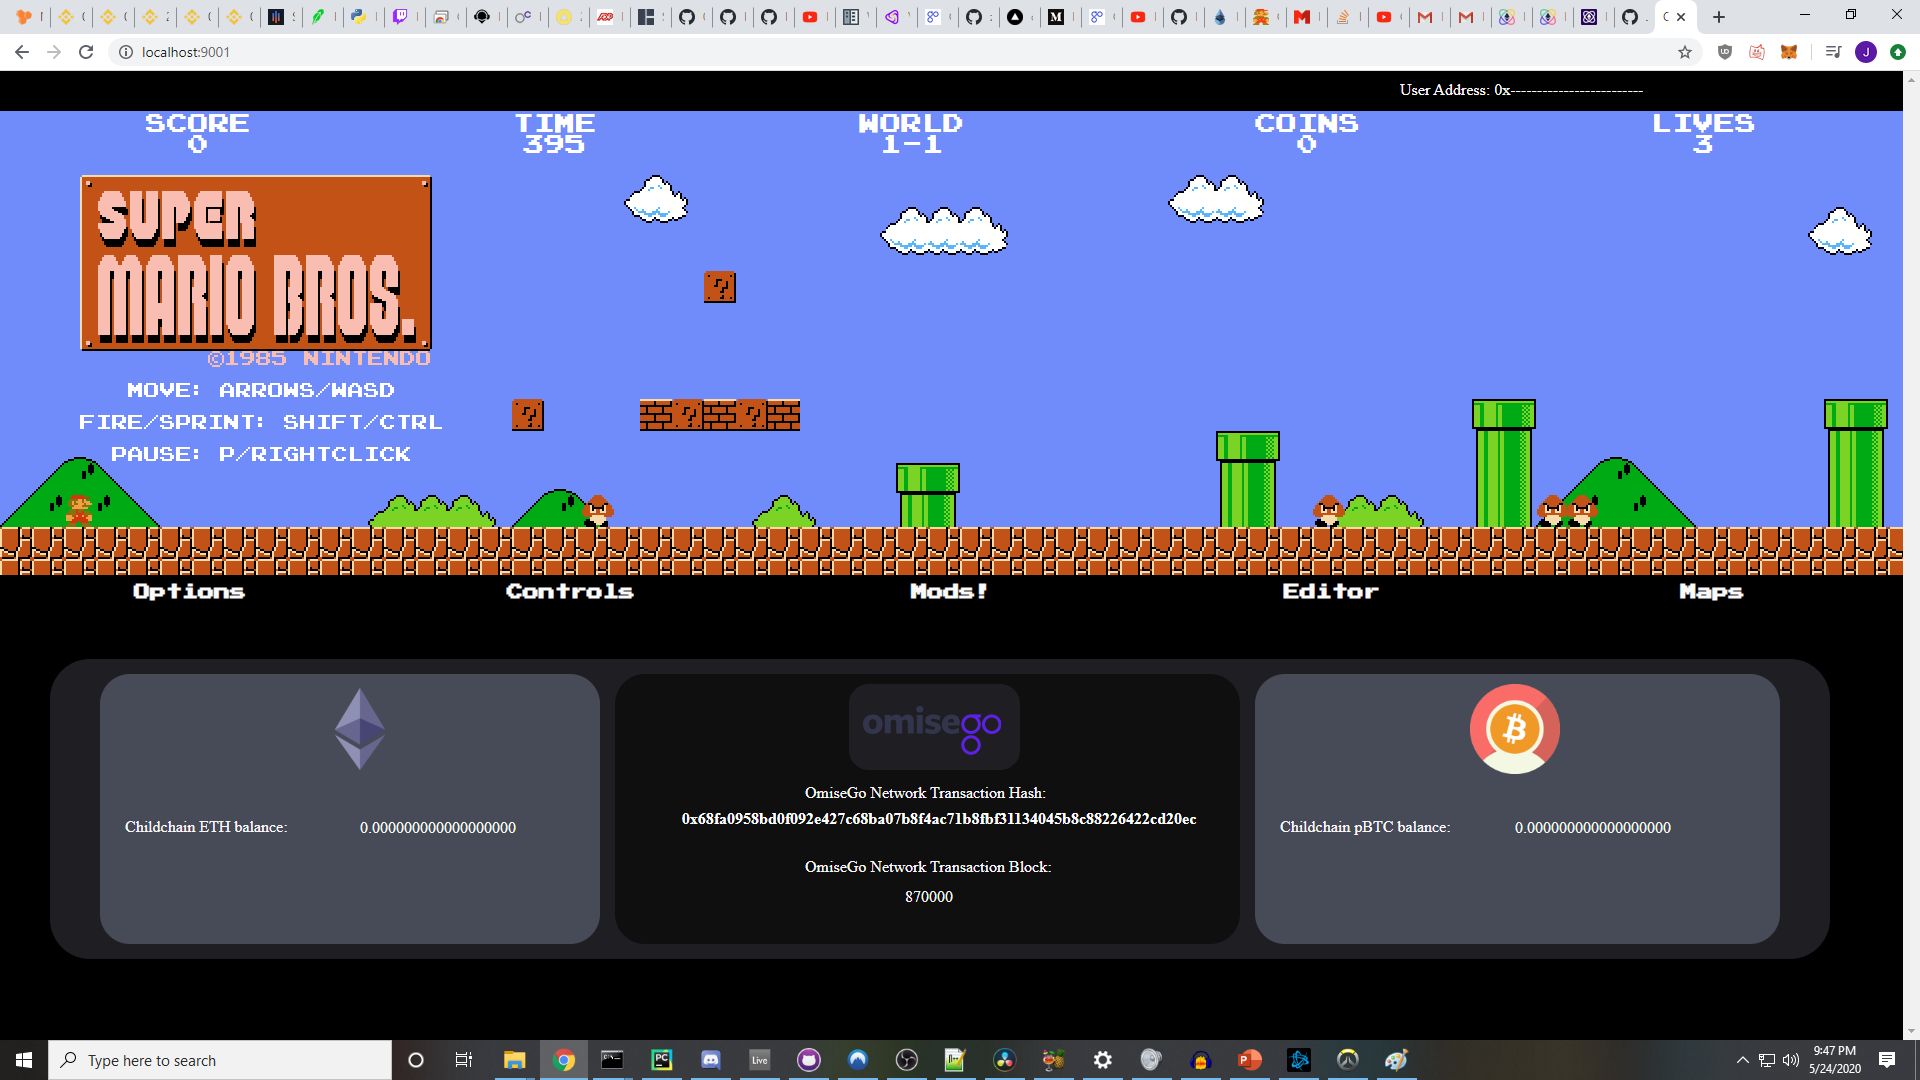Open GitHub Desktop from the taskbar
The height and width of the screenshot is (1080, 1920).
click(x=808, y=1060)
